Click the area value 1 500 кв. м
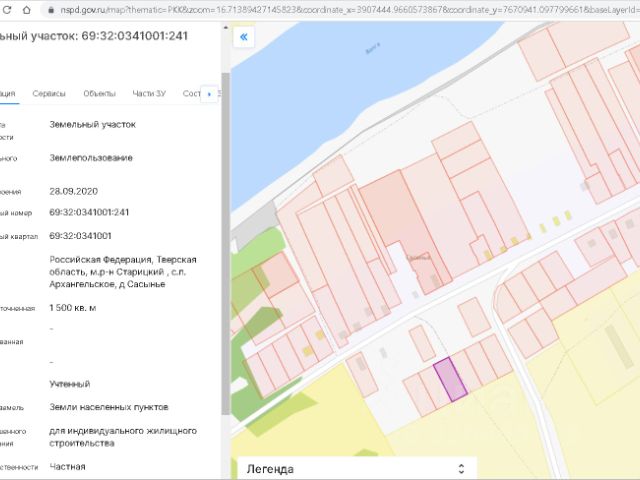Image resolution: width=640 pixels, height=480 pixels. pyautogui.click(x=73, y=308)
